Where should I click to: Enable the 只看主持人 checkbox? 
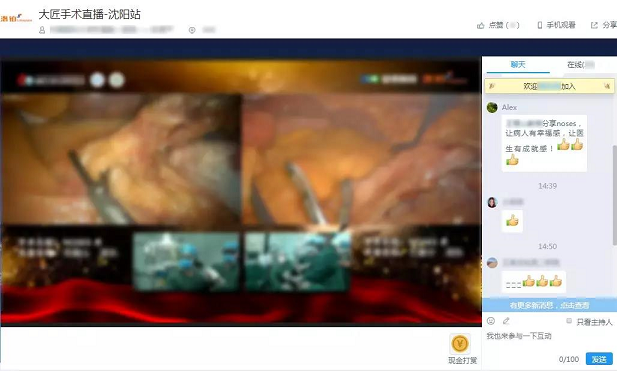pos(569,321)
